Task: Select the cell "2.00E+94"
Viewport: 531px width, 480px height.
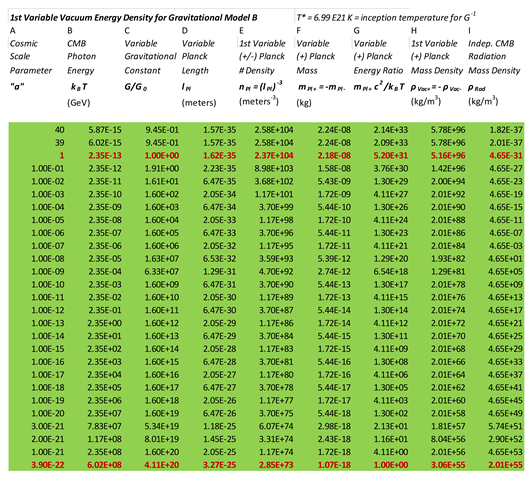Action: tap(448, 181)
